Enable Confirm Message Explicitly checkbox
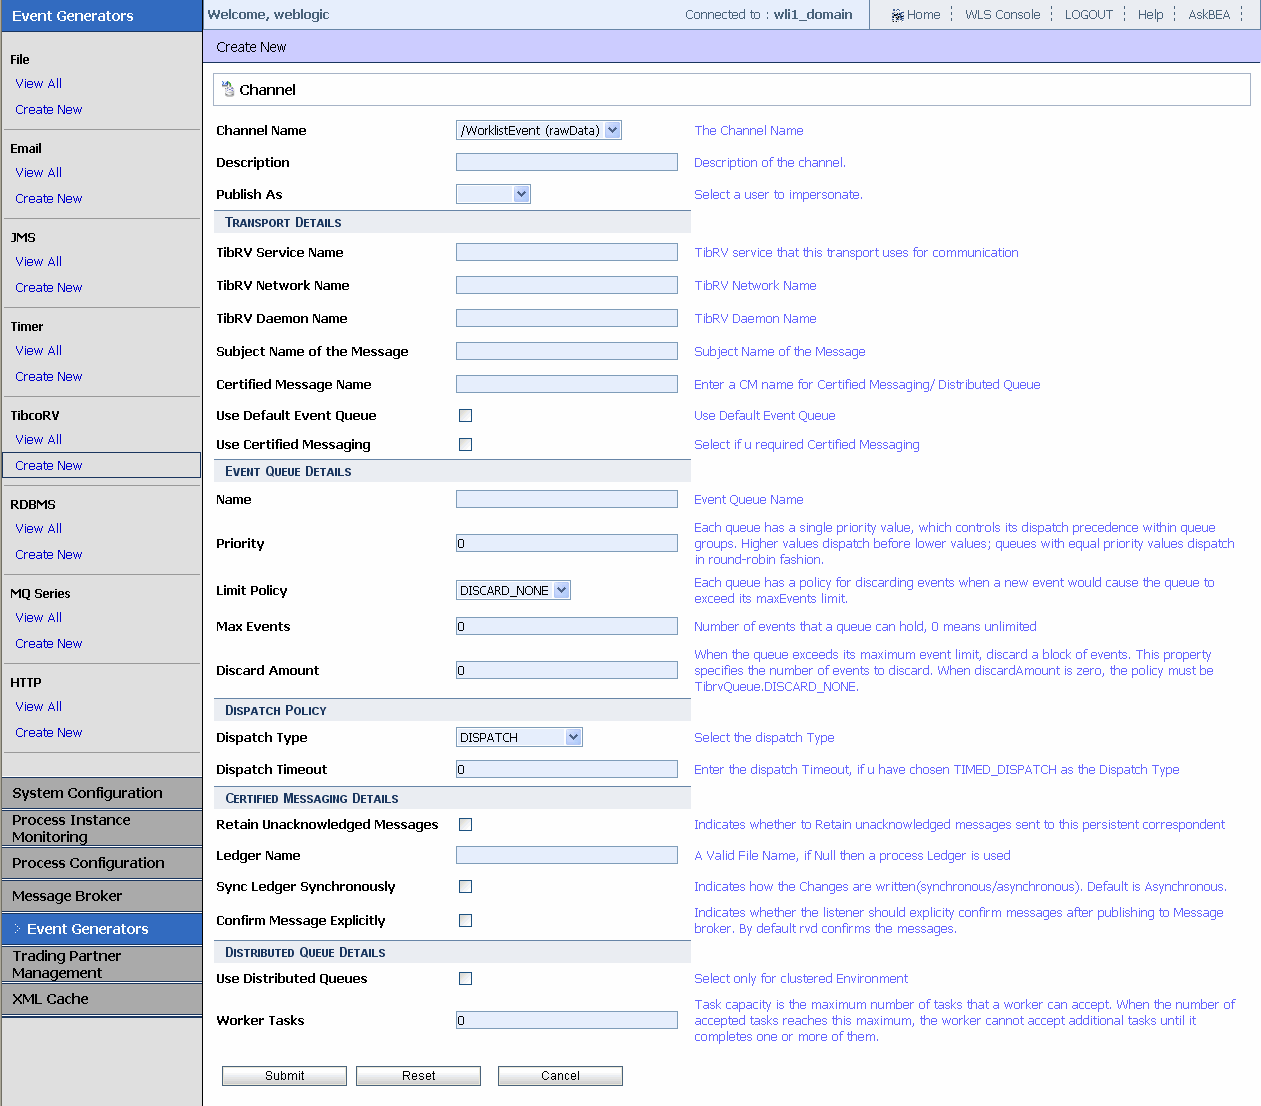Image resolution: width=1261 pixels, height=1106 pixels. click(465, 920)
